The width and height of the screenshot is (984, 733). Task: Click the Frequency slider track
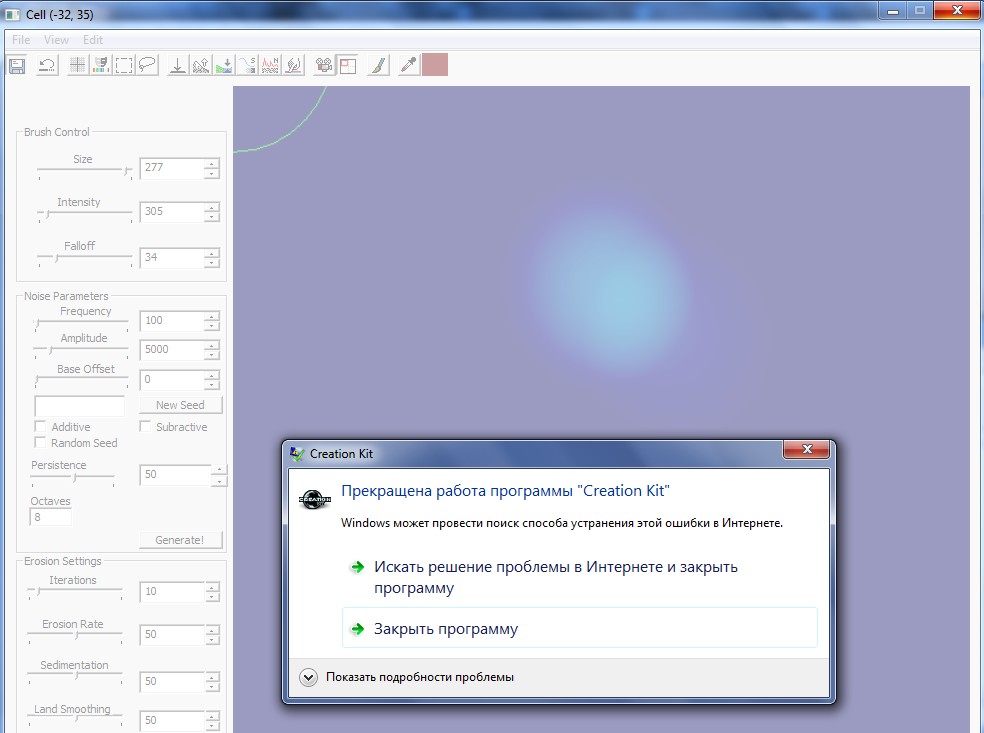[82, 324]
